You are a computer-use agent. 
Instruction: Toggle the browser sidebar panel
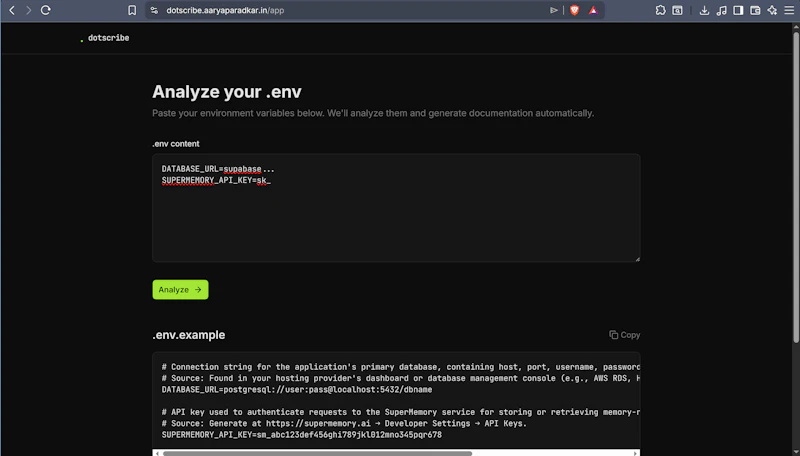click(738, 10)
